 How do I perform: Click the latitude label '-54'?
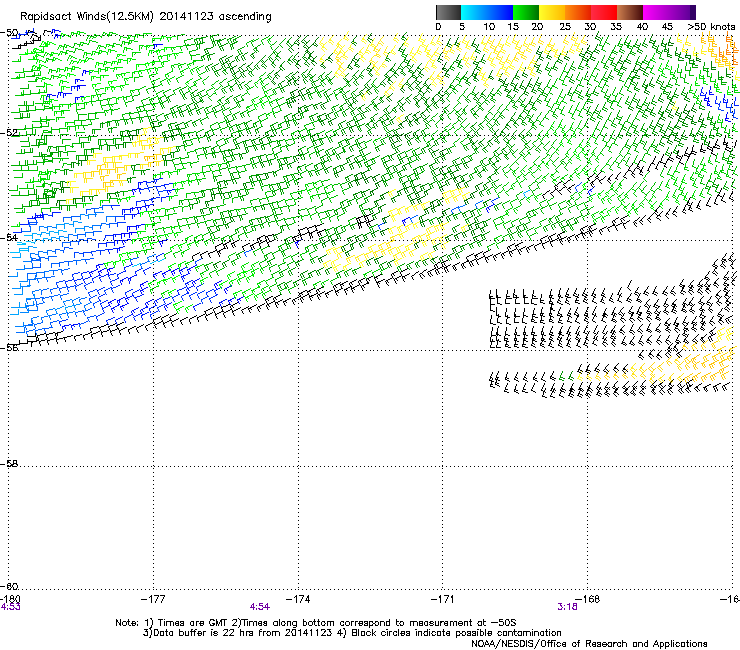click(9, 237)
